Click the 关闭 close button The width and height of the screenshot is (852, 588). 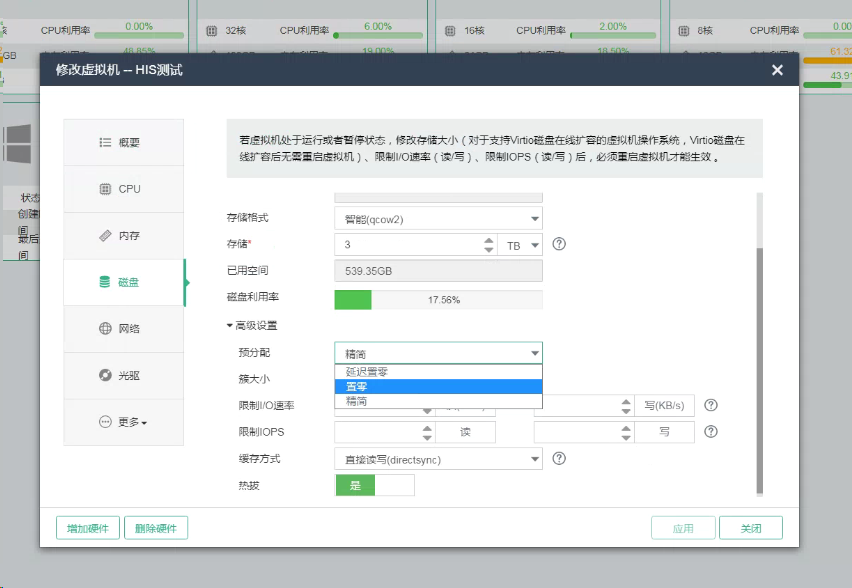(751, 528)
